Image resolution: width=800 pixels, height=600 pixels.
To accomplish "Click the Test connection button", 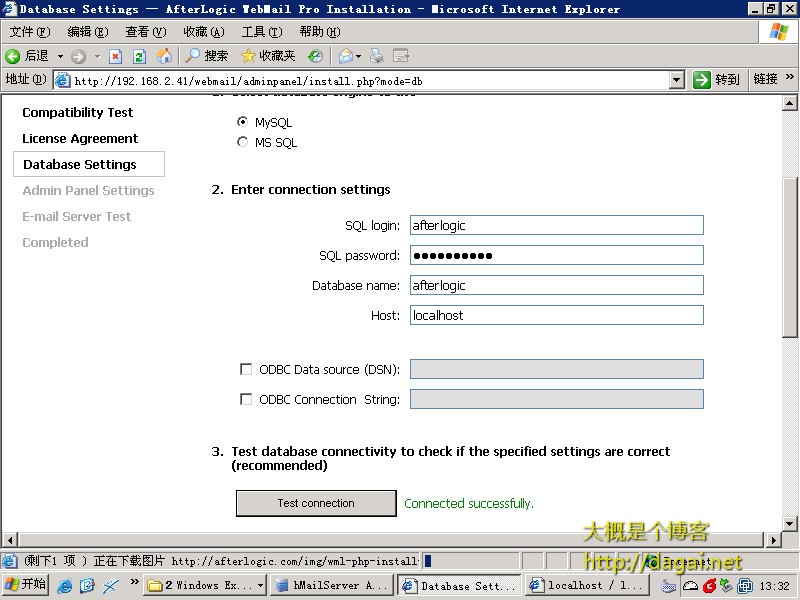I will 316,503.
